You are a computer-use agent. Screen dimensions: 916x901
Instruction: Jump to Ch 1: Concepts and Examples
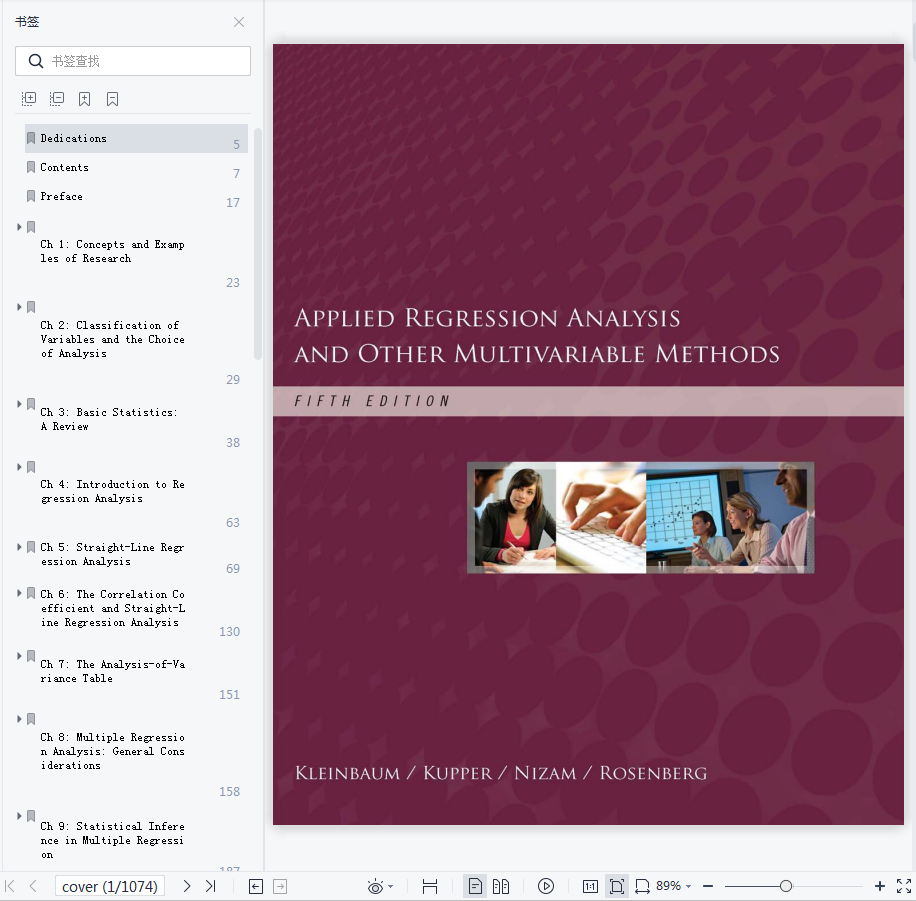(112, 251)
